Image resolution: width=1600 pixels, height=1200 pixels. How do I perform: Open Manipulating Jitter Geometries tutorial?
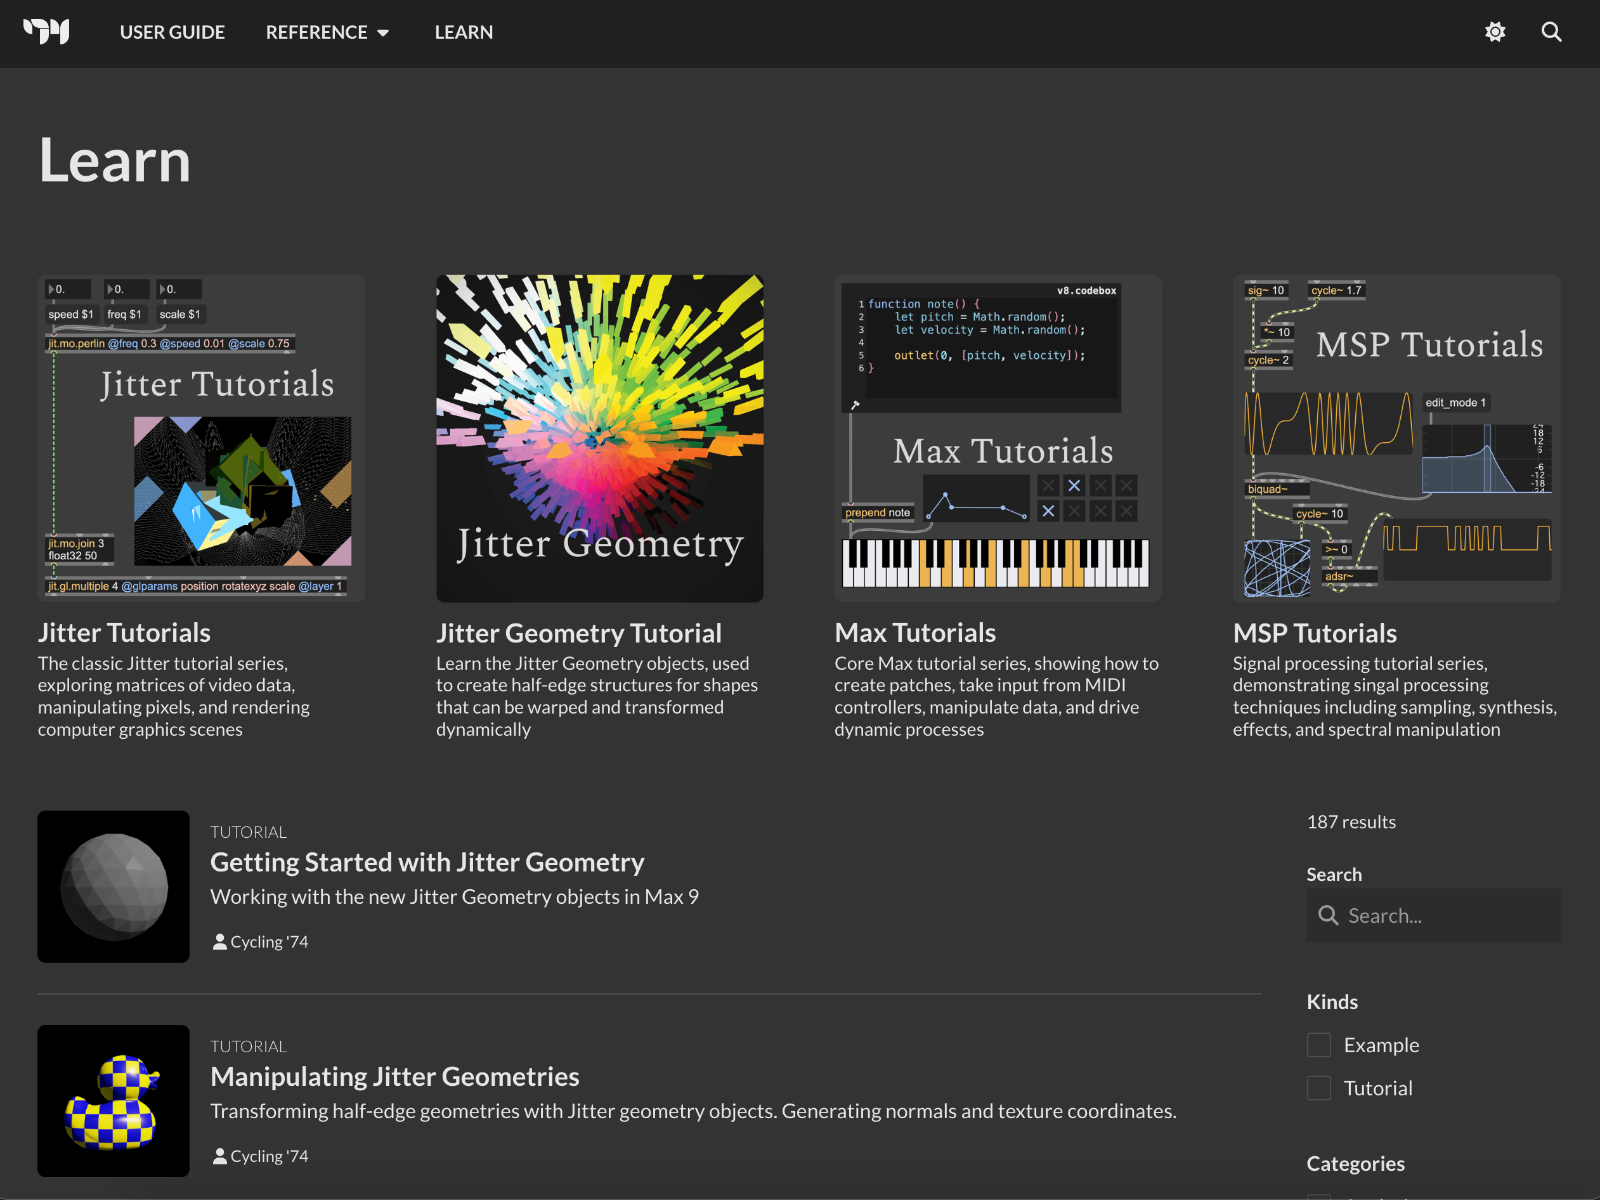coord(395,1076)
